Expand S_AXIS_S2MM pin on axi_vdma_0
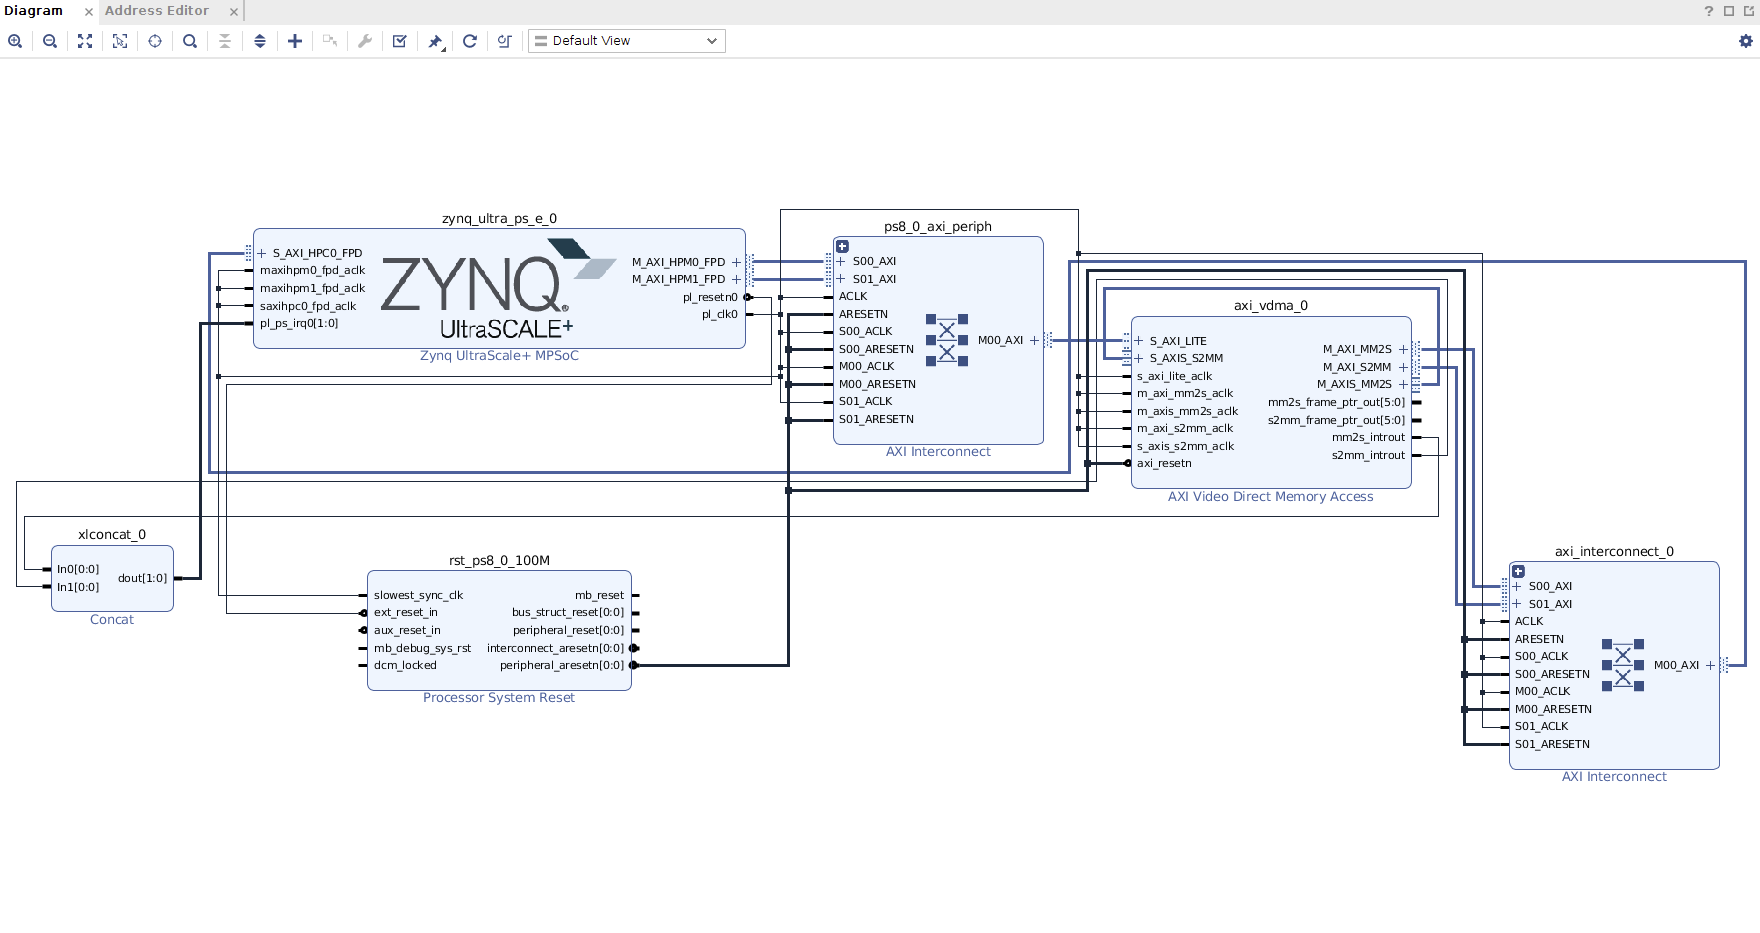 1139,358
